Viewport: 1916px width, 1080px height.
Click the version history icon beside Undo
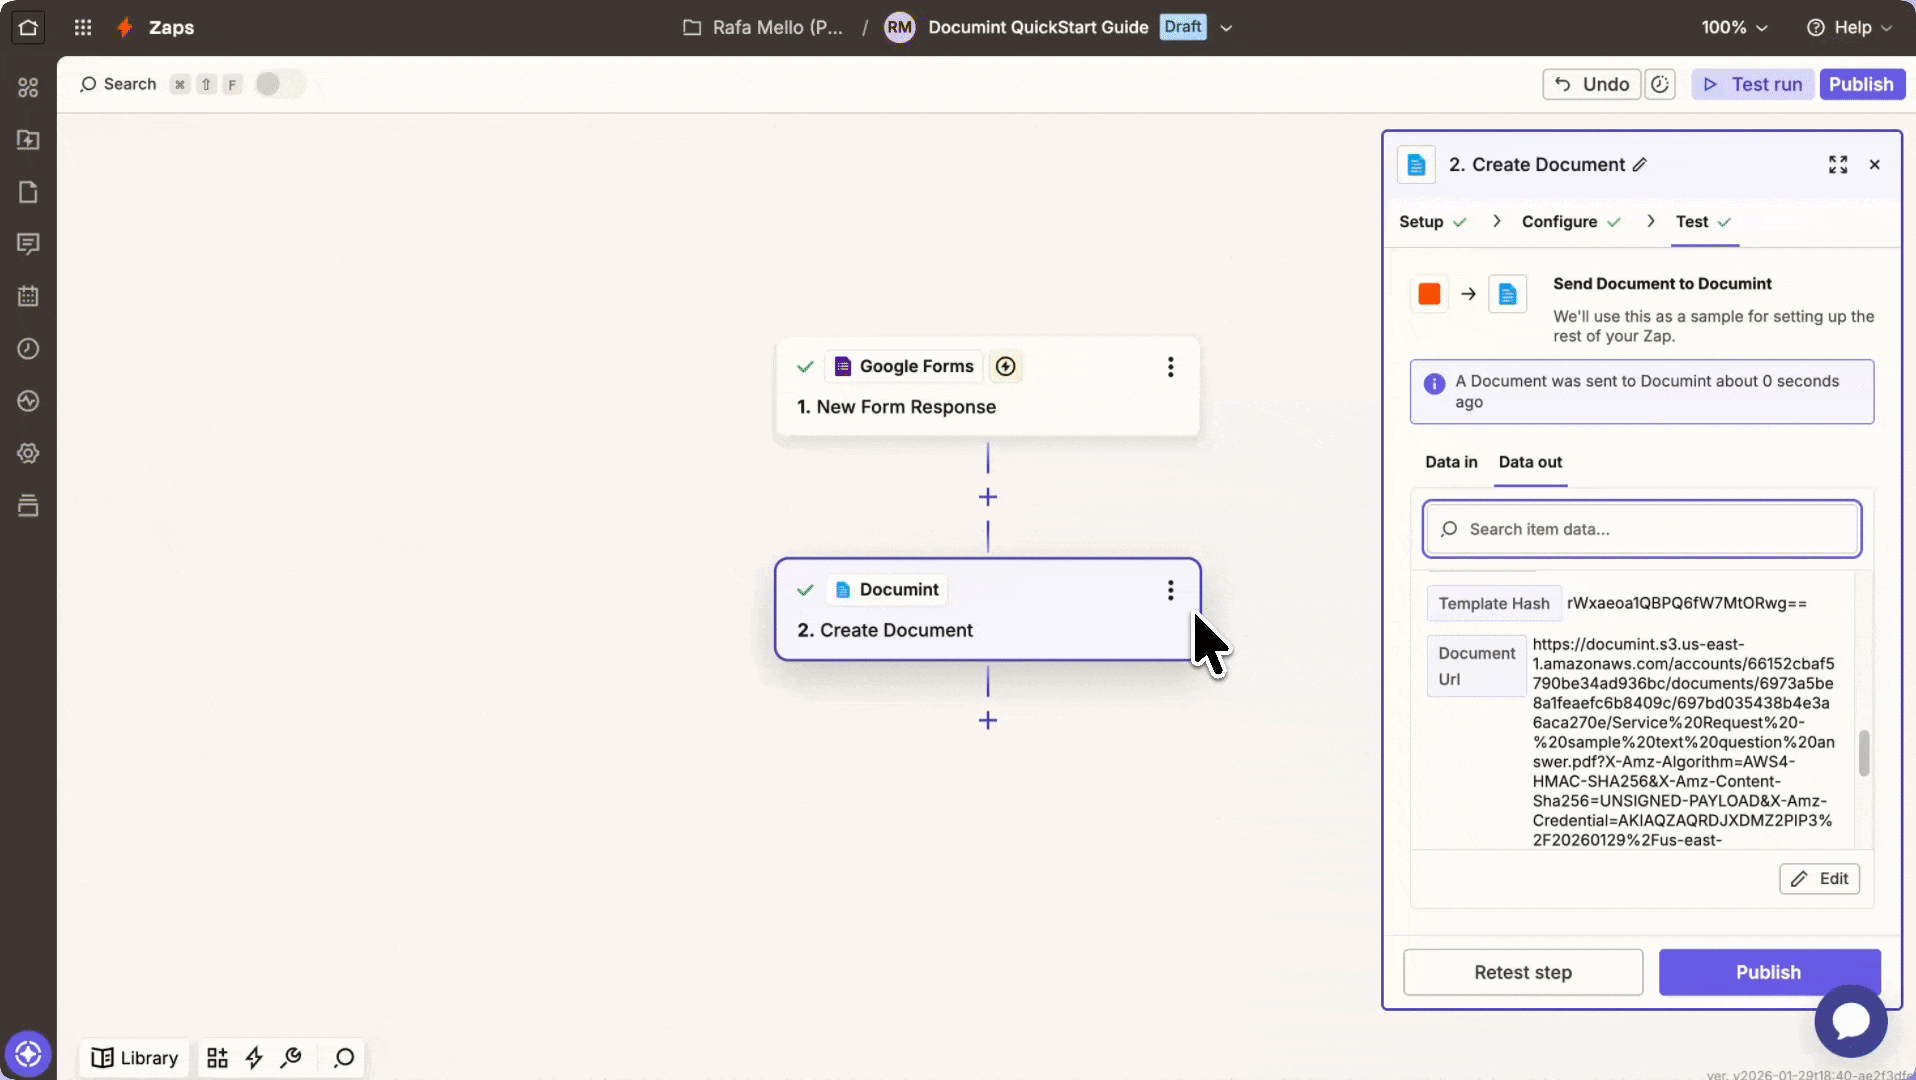tap(1660, 85)
